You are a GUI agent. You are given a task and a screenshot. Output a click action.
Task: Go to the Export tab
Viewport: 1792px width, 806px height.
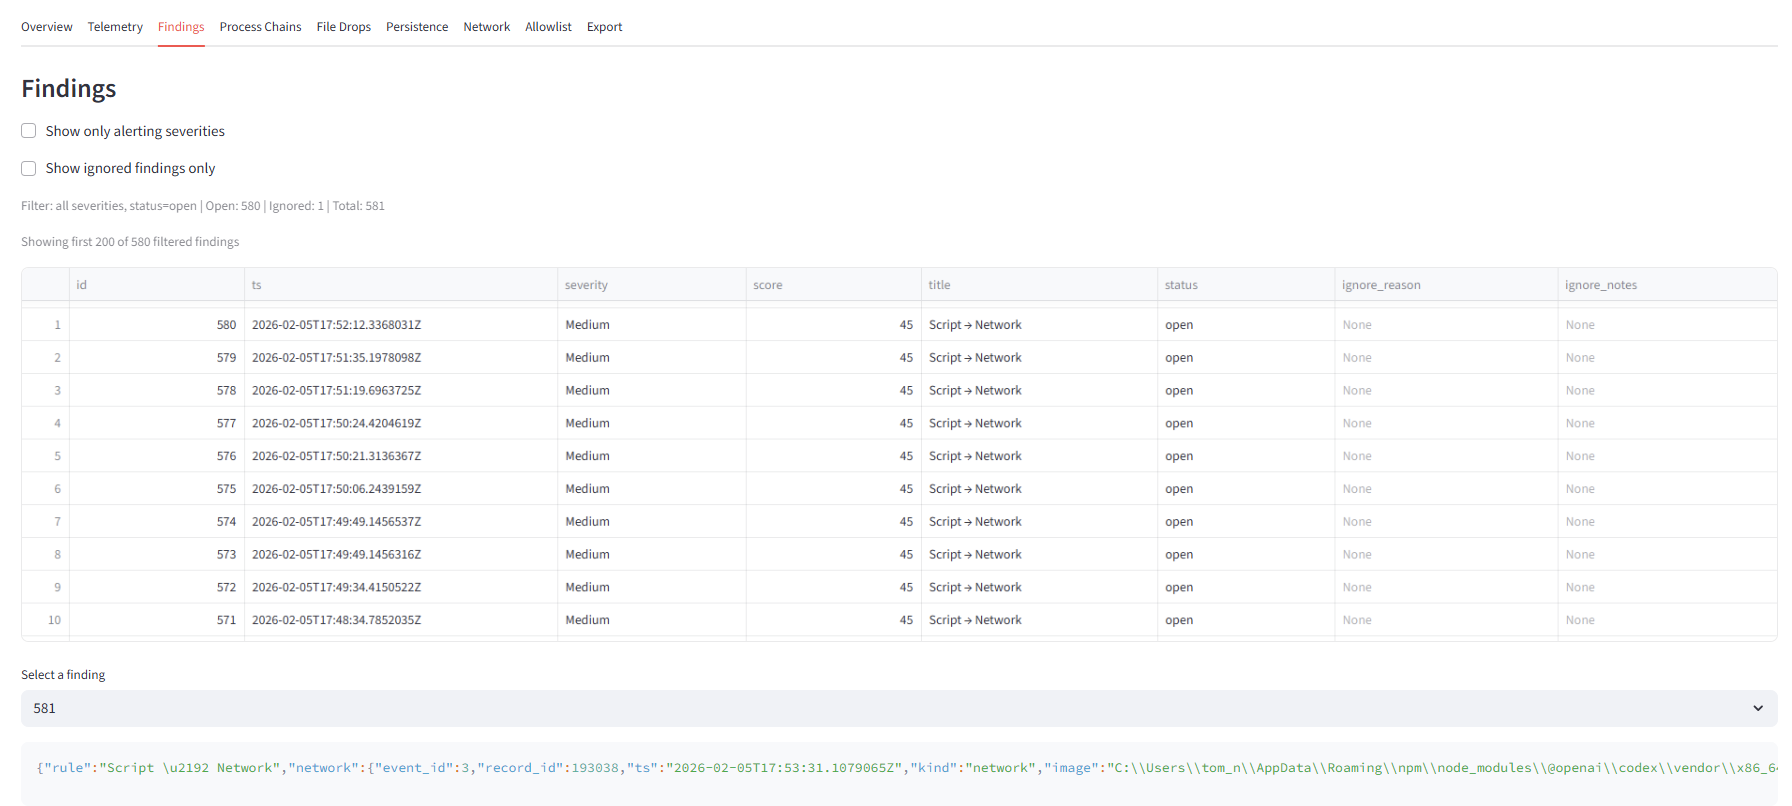604,27
